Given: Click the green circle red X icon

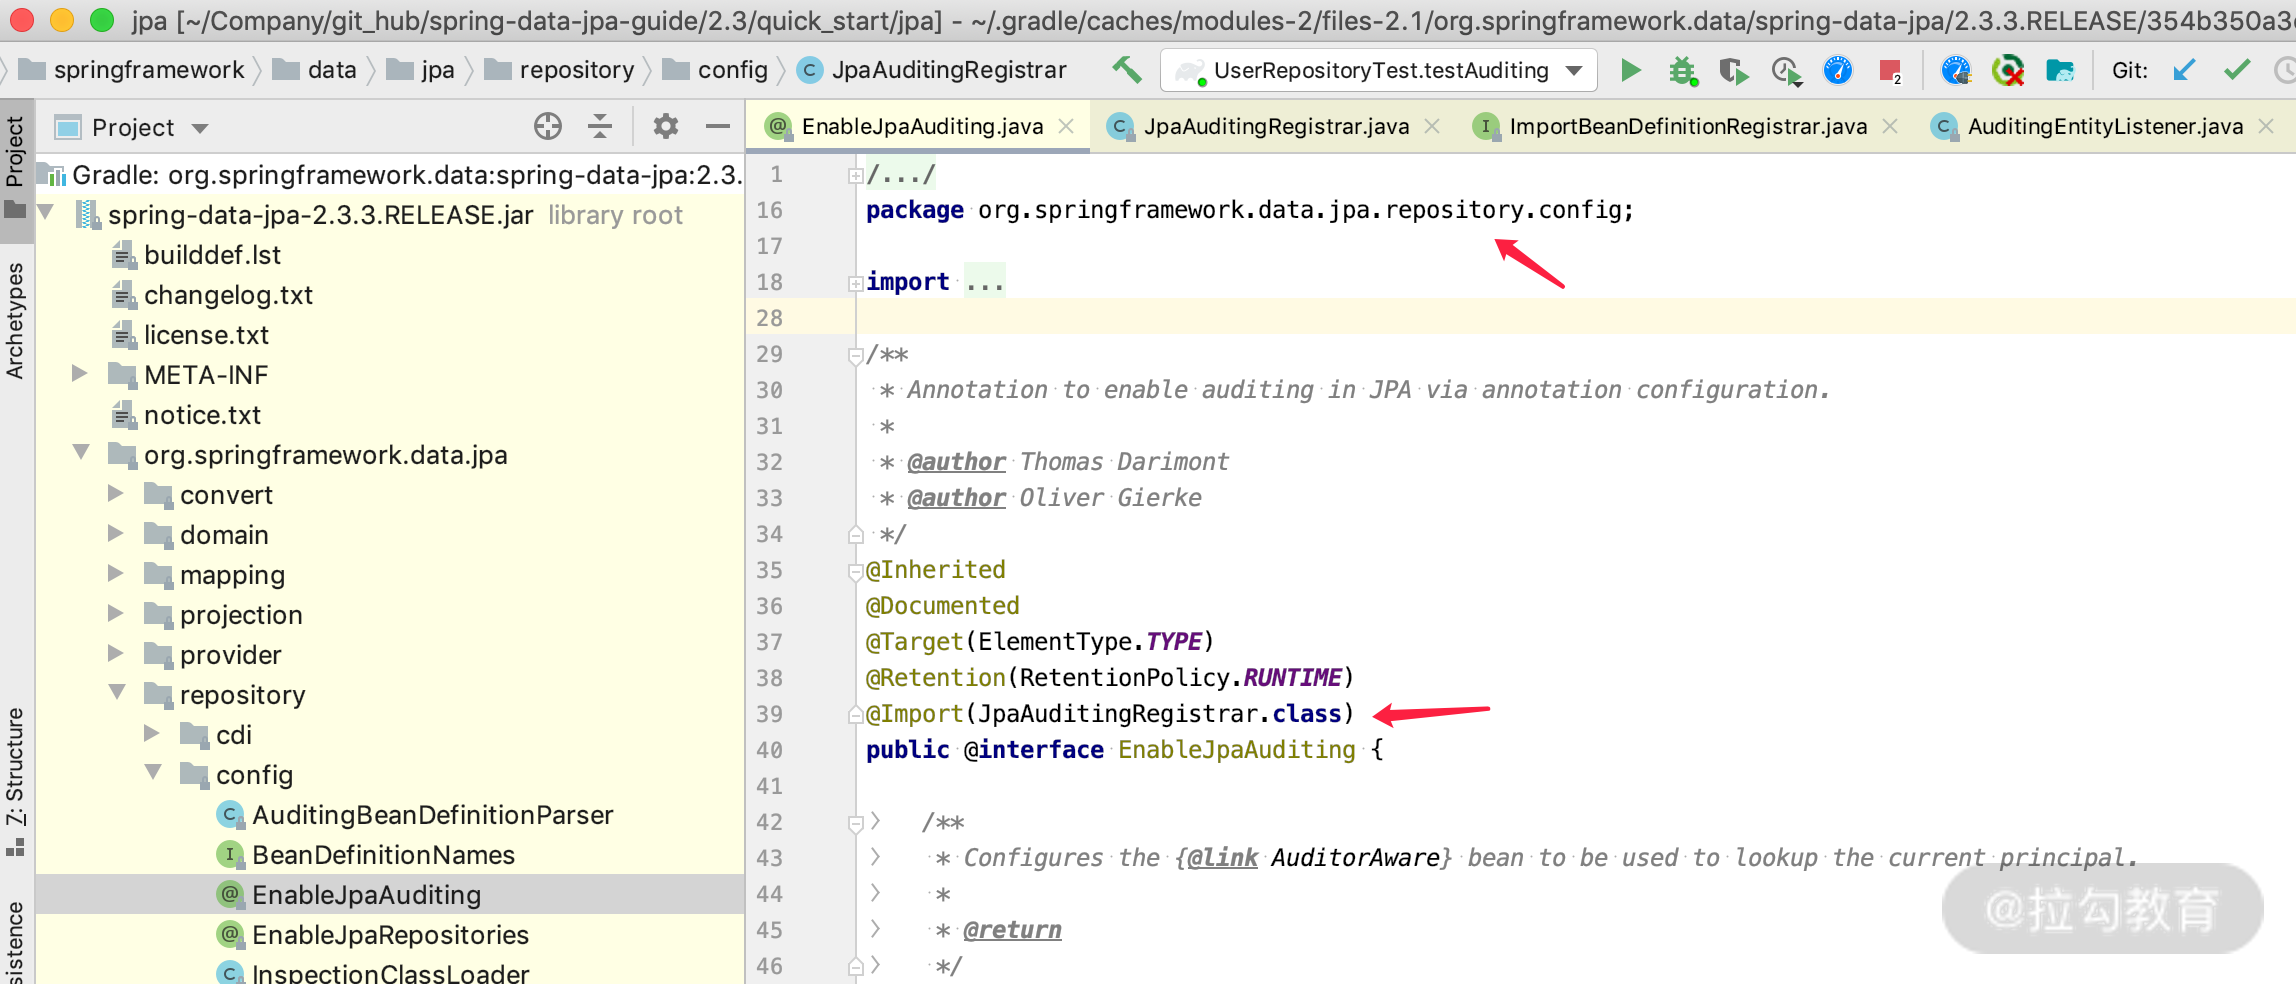Looking at the screenshot, I should [2008, 70].
